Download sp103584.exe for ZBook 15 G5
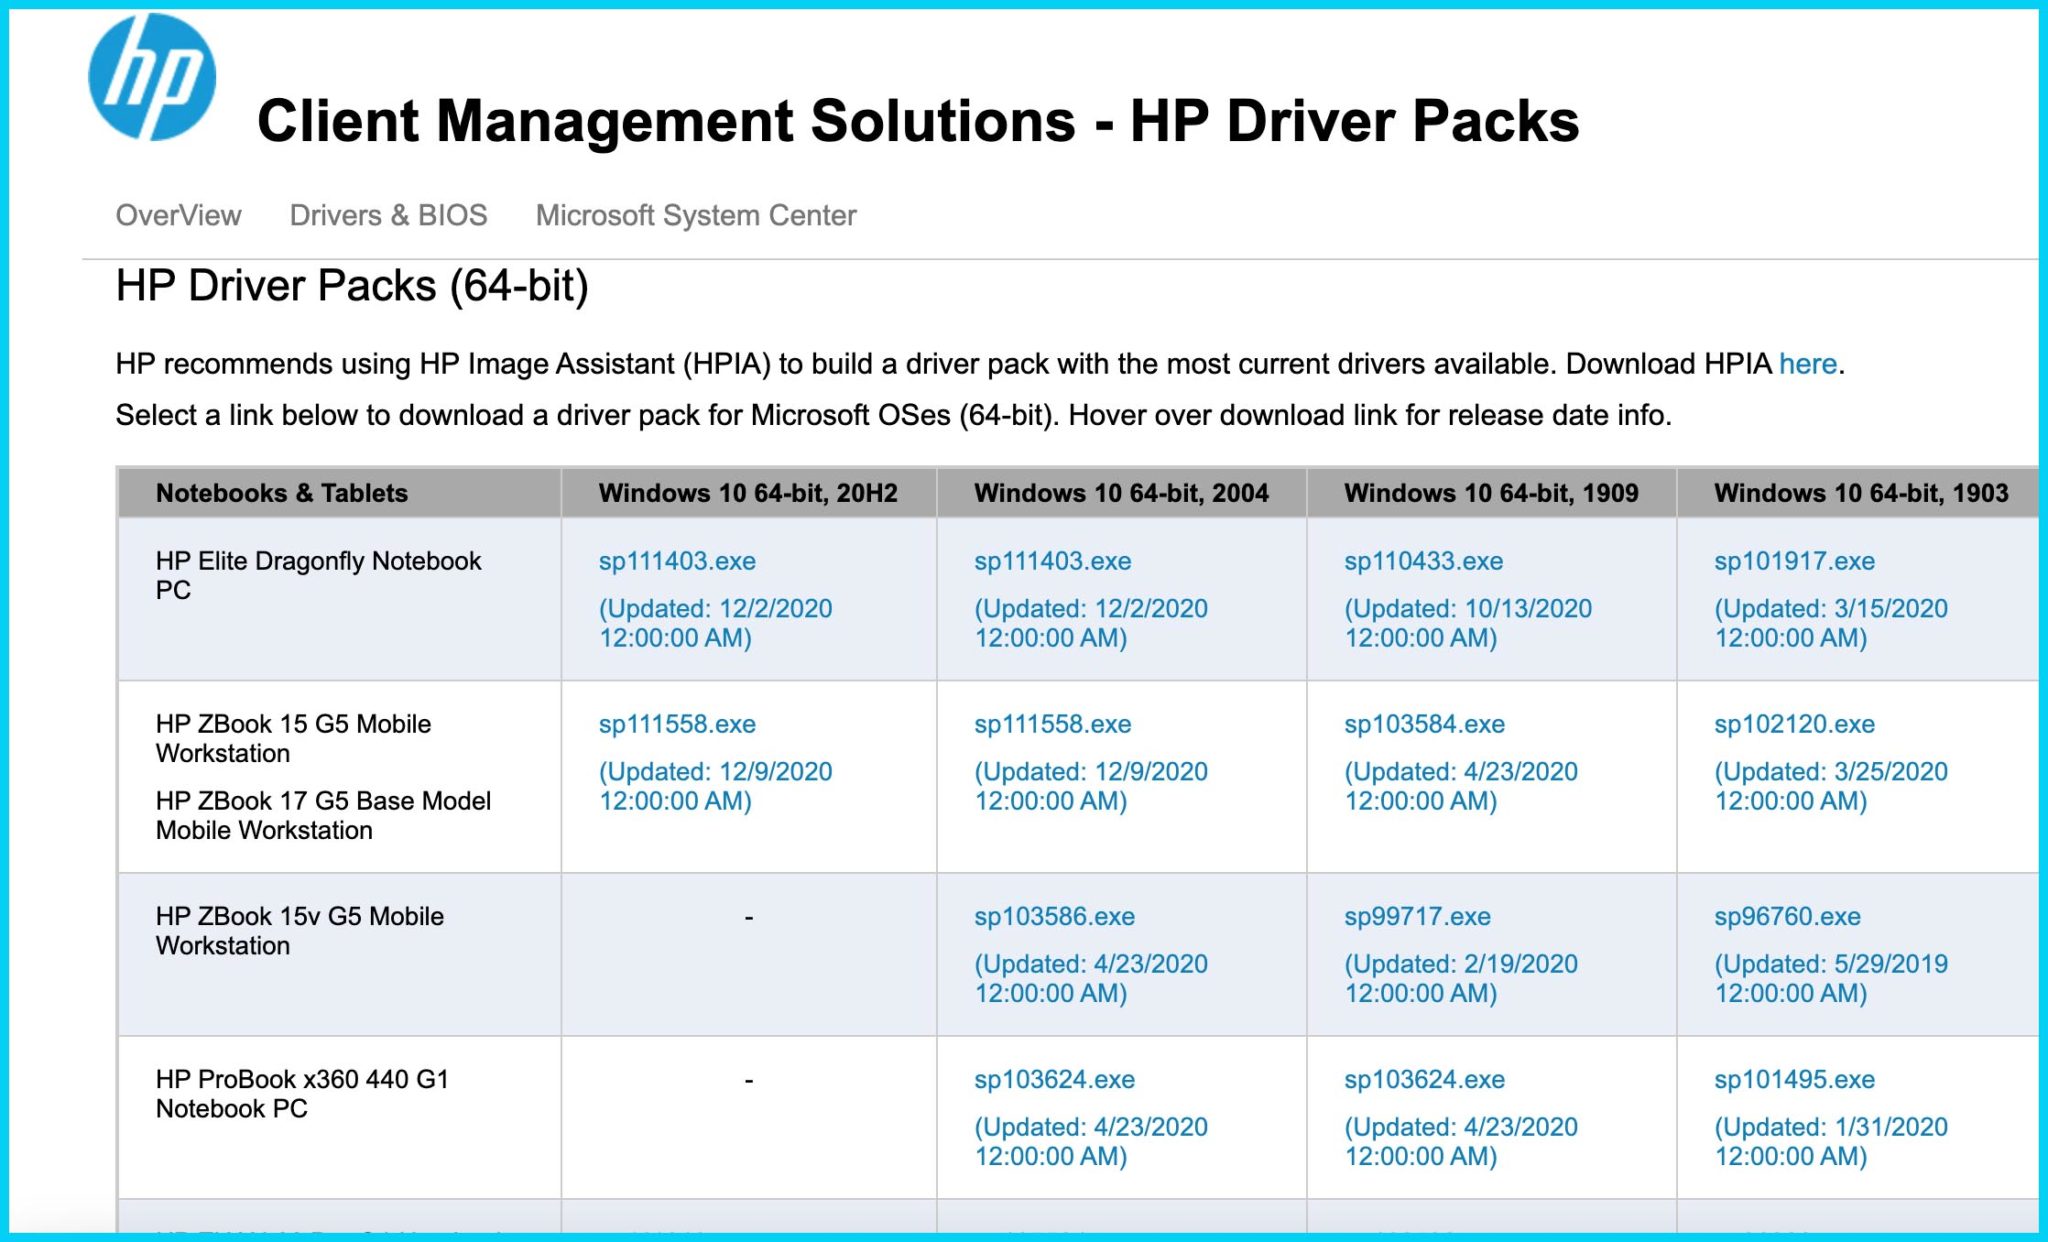Screen dimensions: 2048x1242 point(1424,724)
